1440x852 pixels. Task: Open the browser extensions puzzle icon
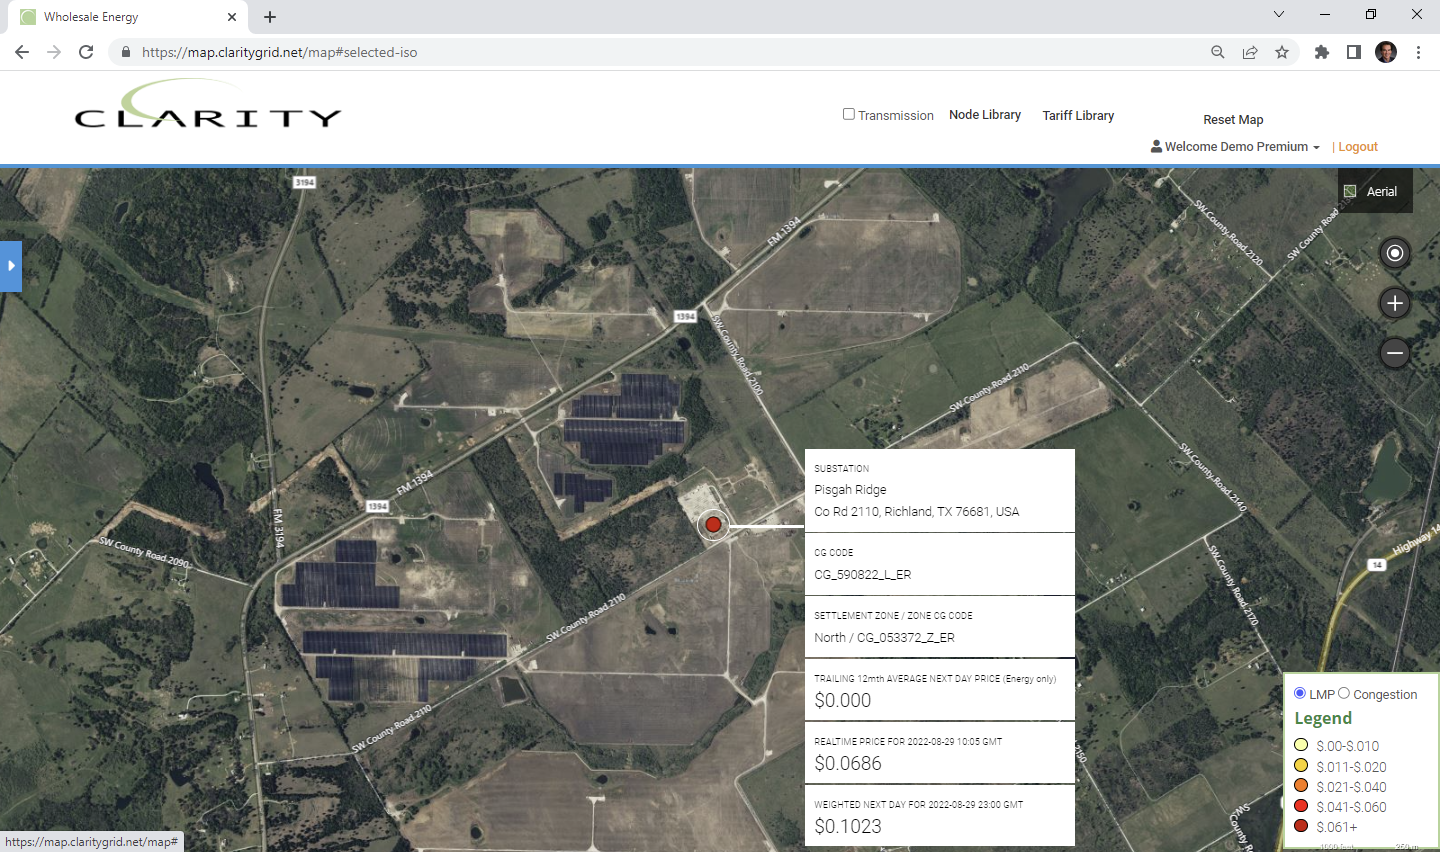[x=1321, y=52]
